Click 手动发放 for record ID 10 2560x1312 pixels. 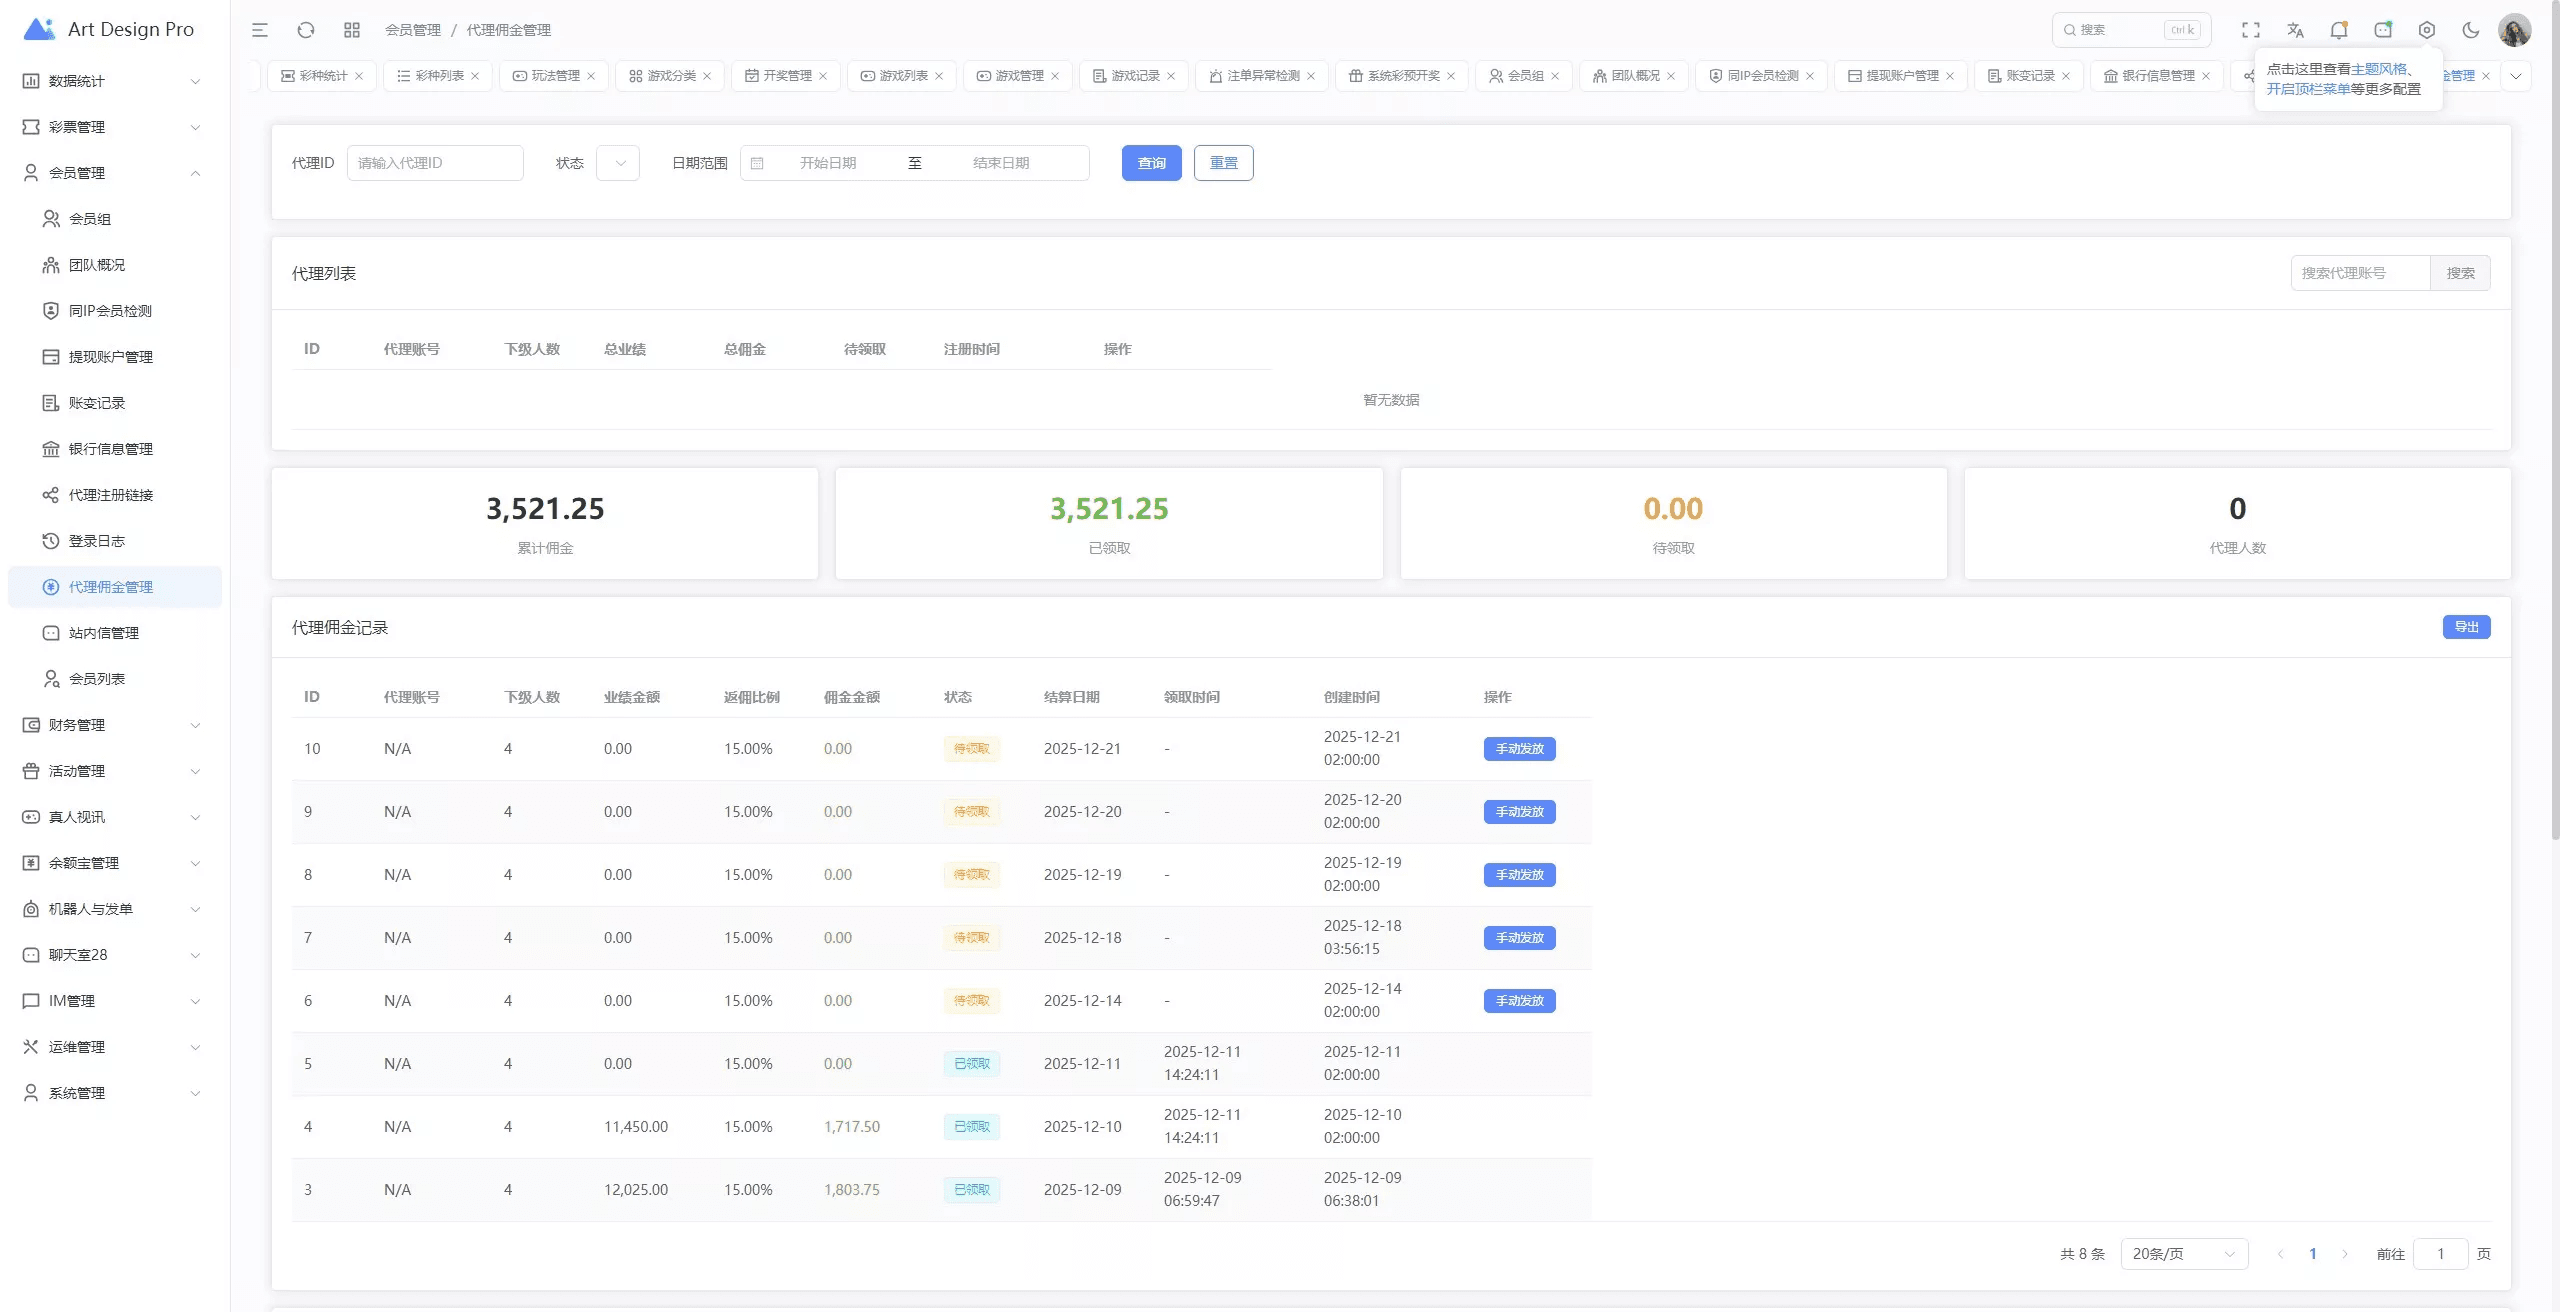pos(1519,749)
